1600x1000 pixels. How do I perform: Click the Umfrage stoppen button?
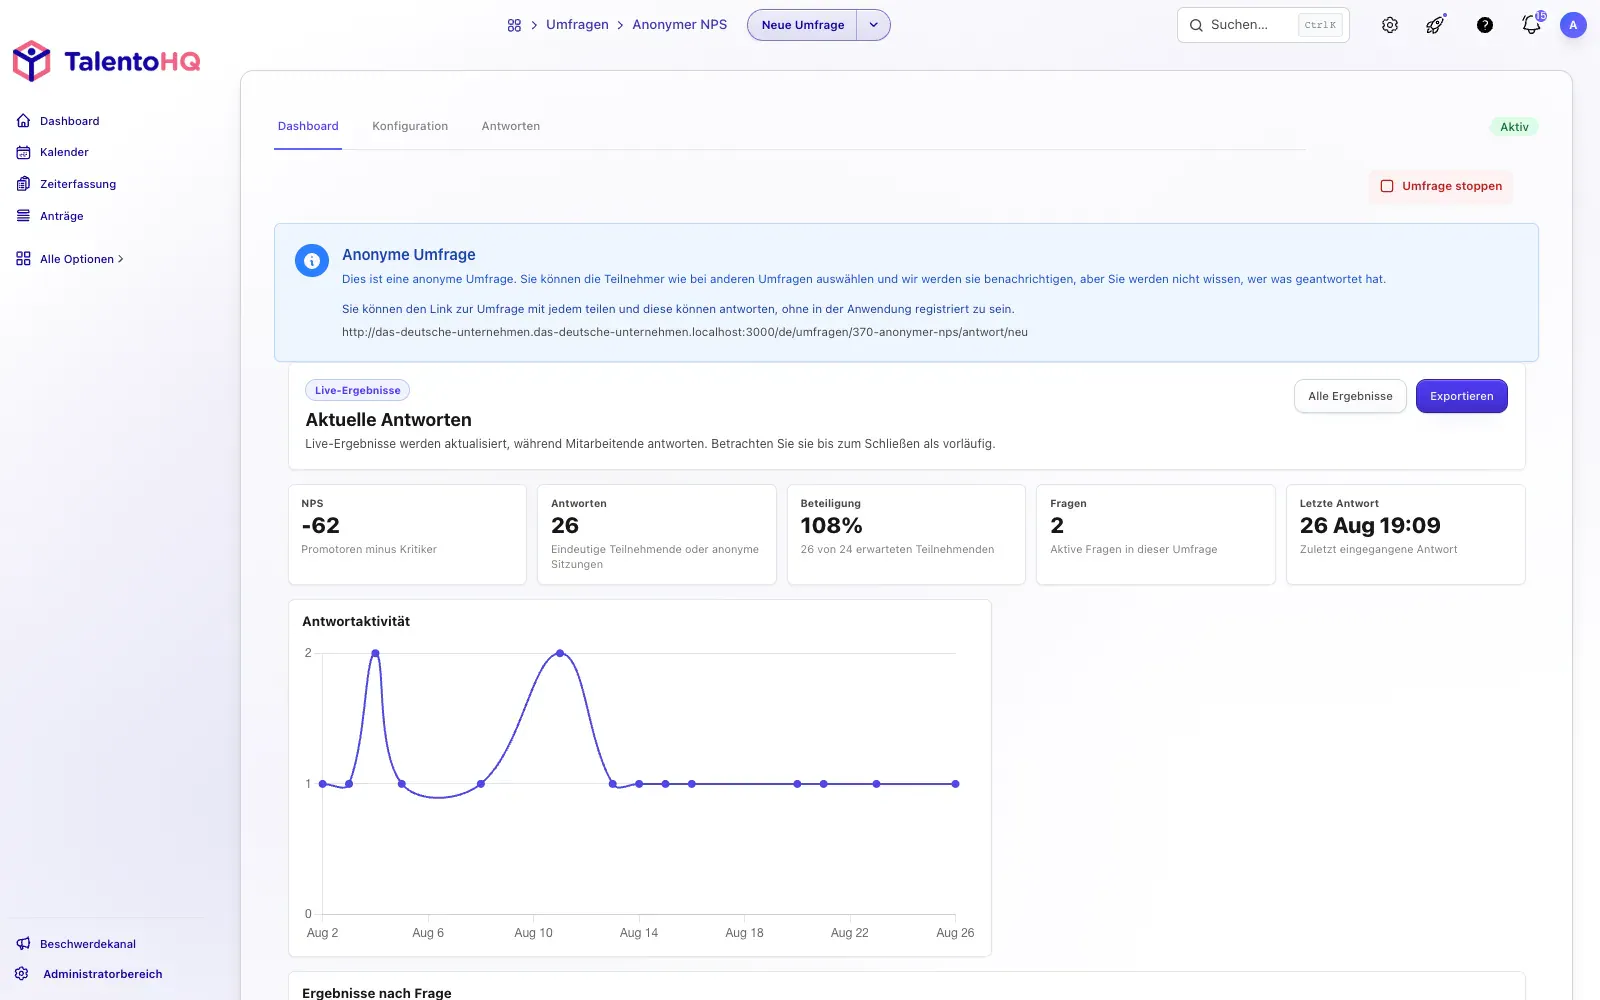1441,186
